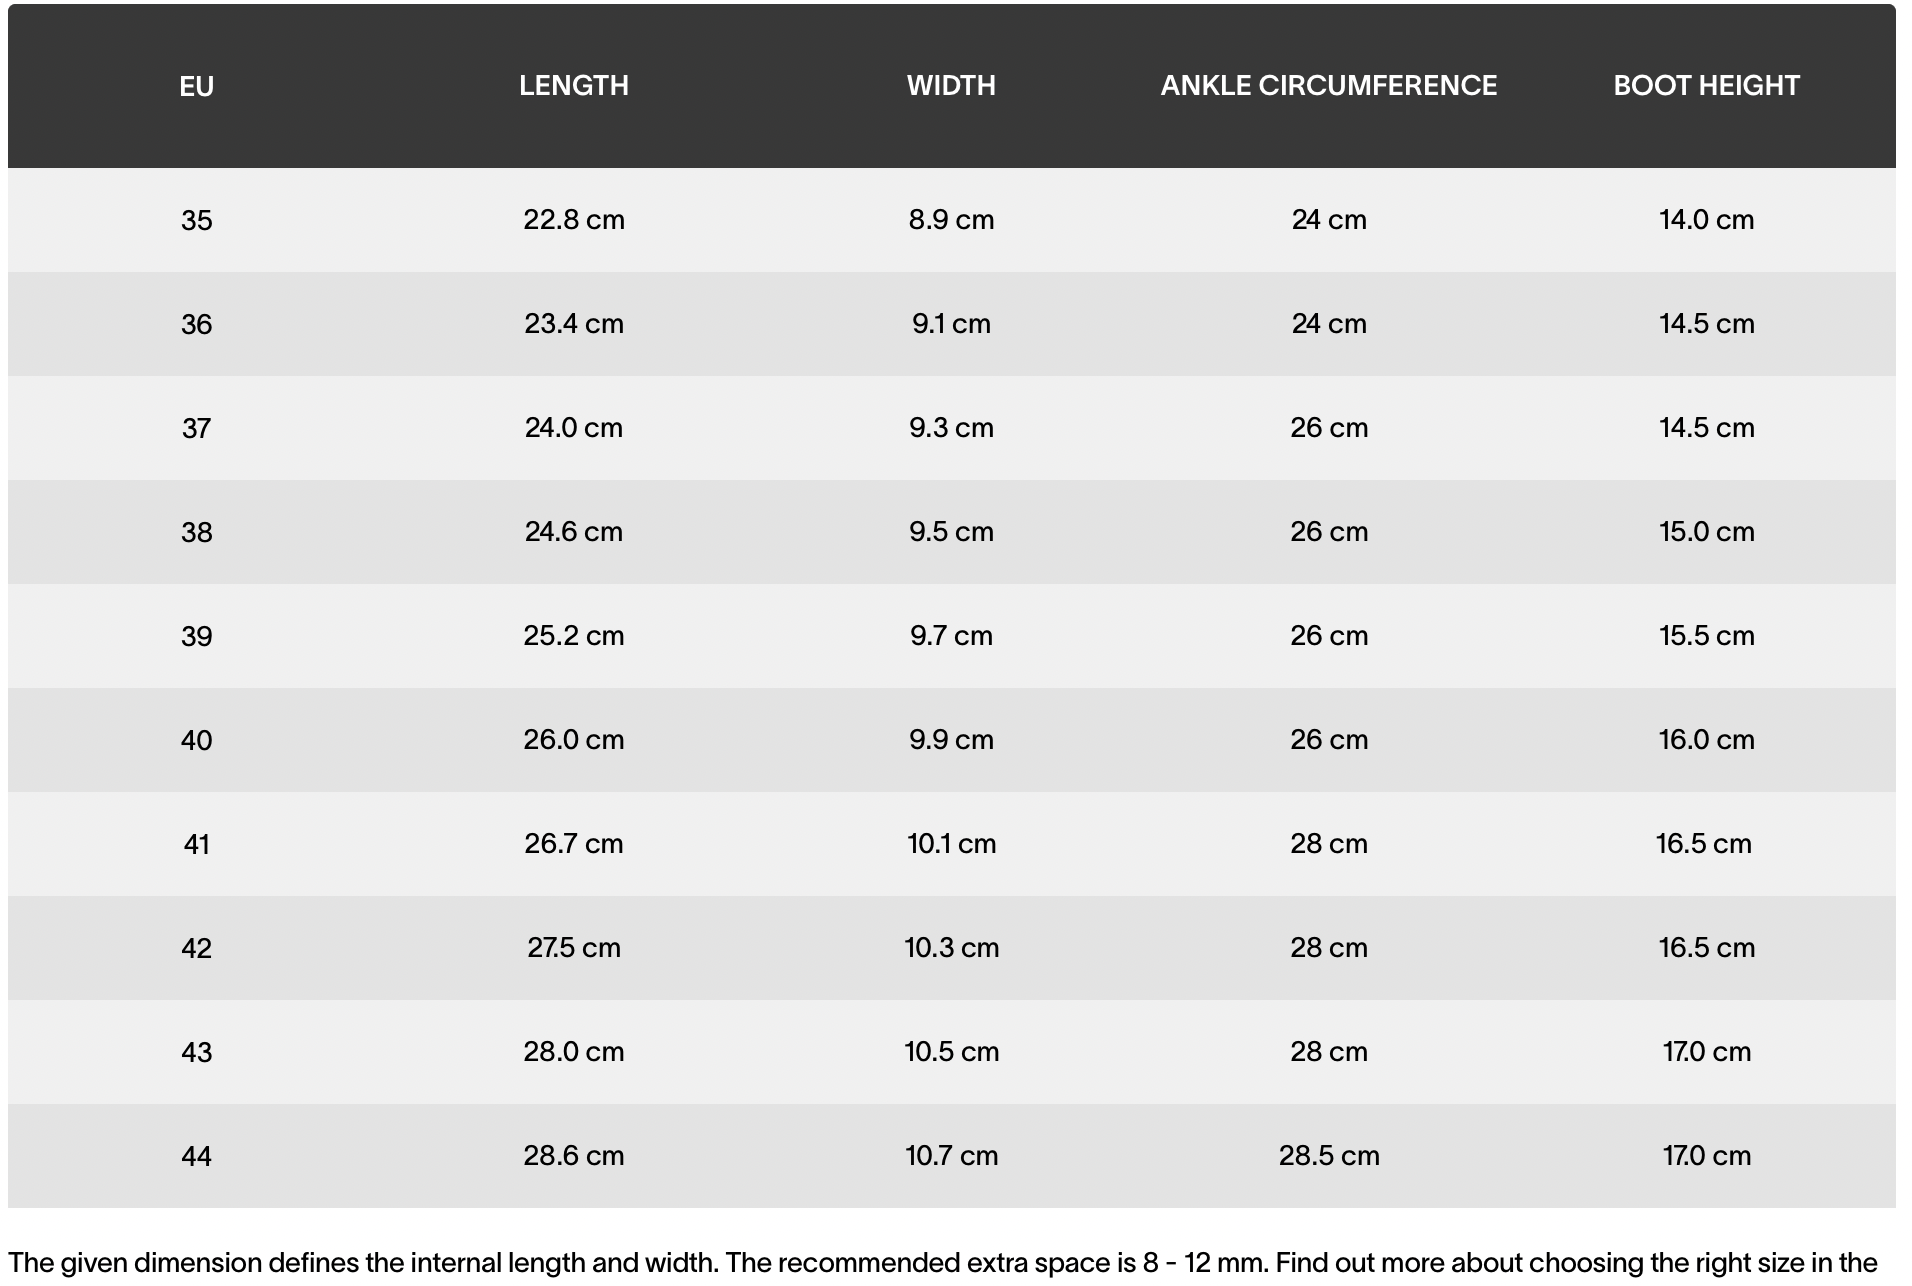The height and width of the screenshot is (1286, 1912).
Task: Select the EU size 44 cell
Action: [x=196, y=1156]
